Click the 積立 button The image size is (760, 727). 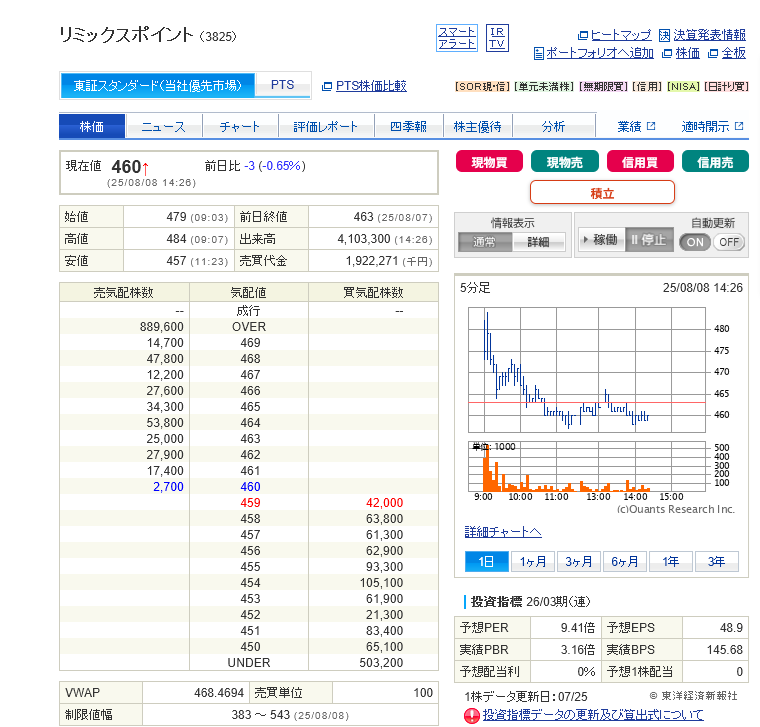[602, 192]
